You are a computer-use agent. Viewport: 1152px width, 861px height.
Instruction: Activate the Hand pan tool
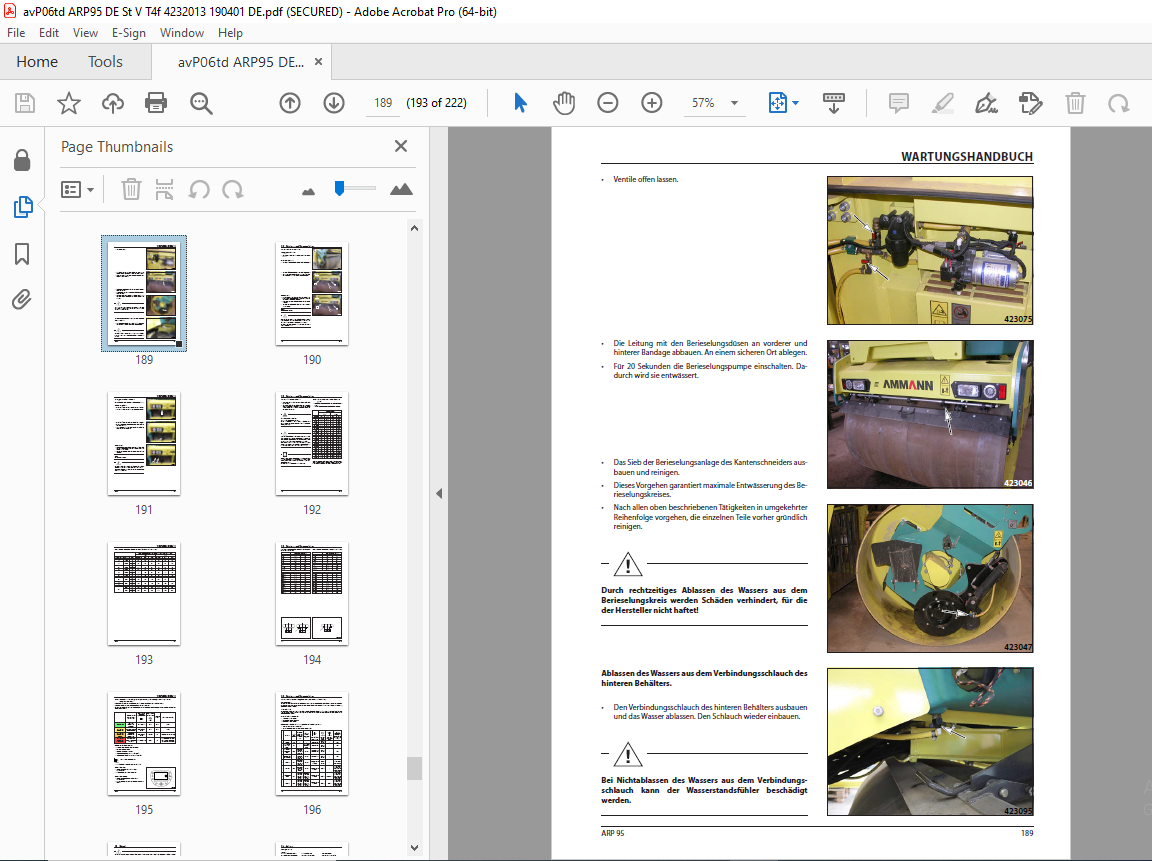564,103
